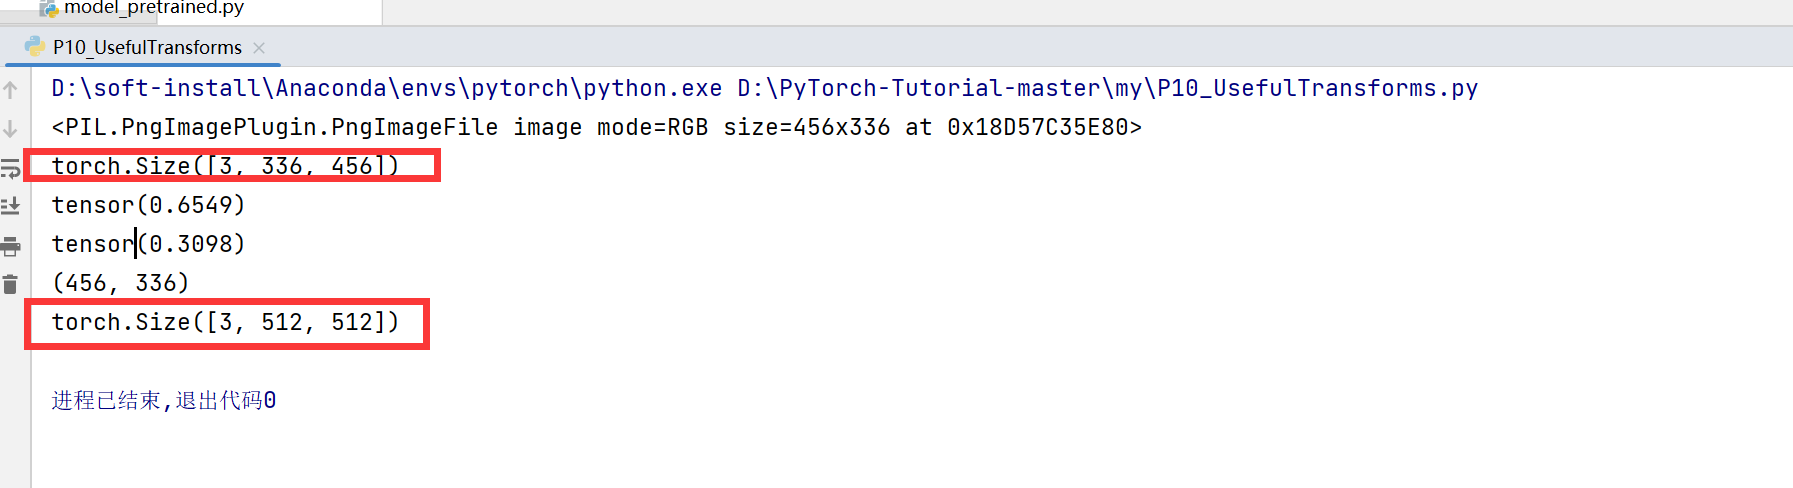Click the Print console output icon

tap(10, 245)
